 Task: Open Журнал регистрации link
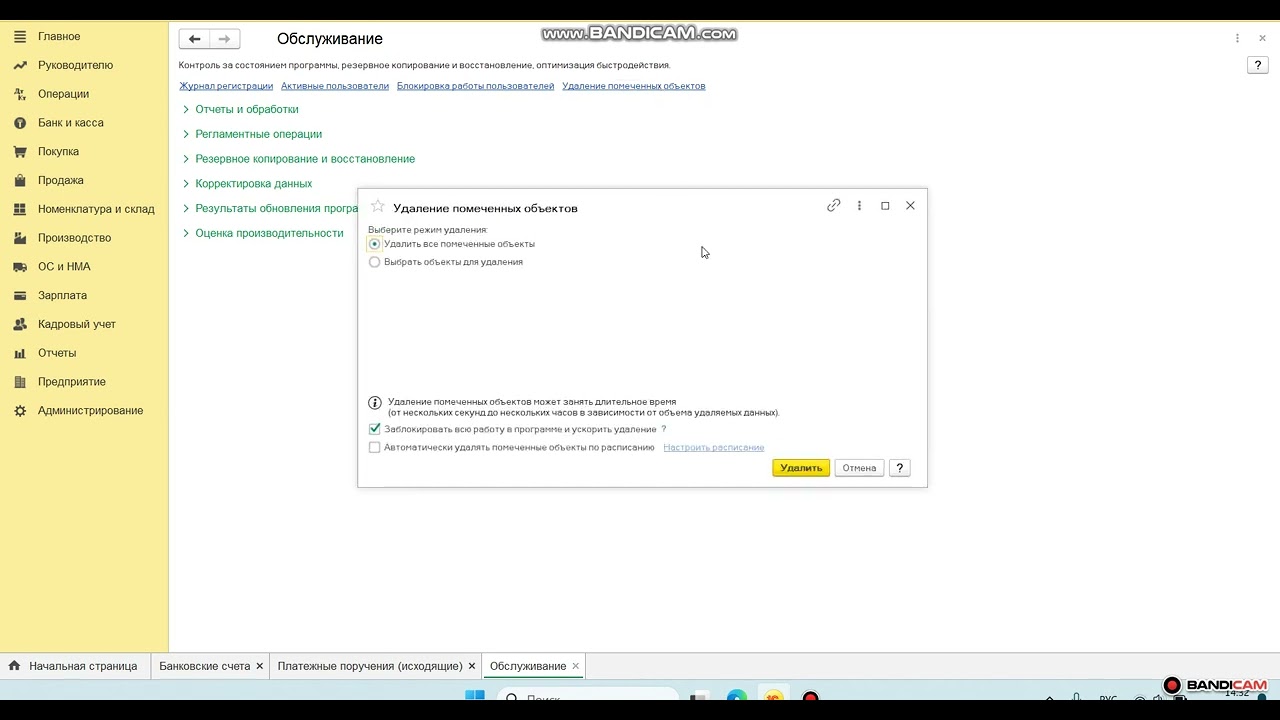pos(226,86)
